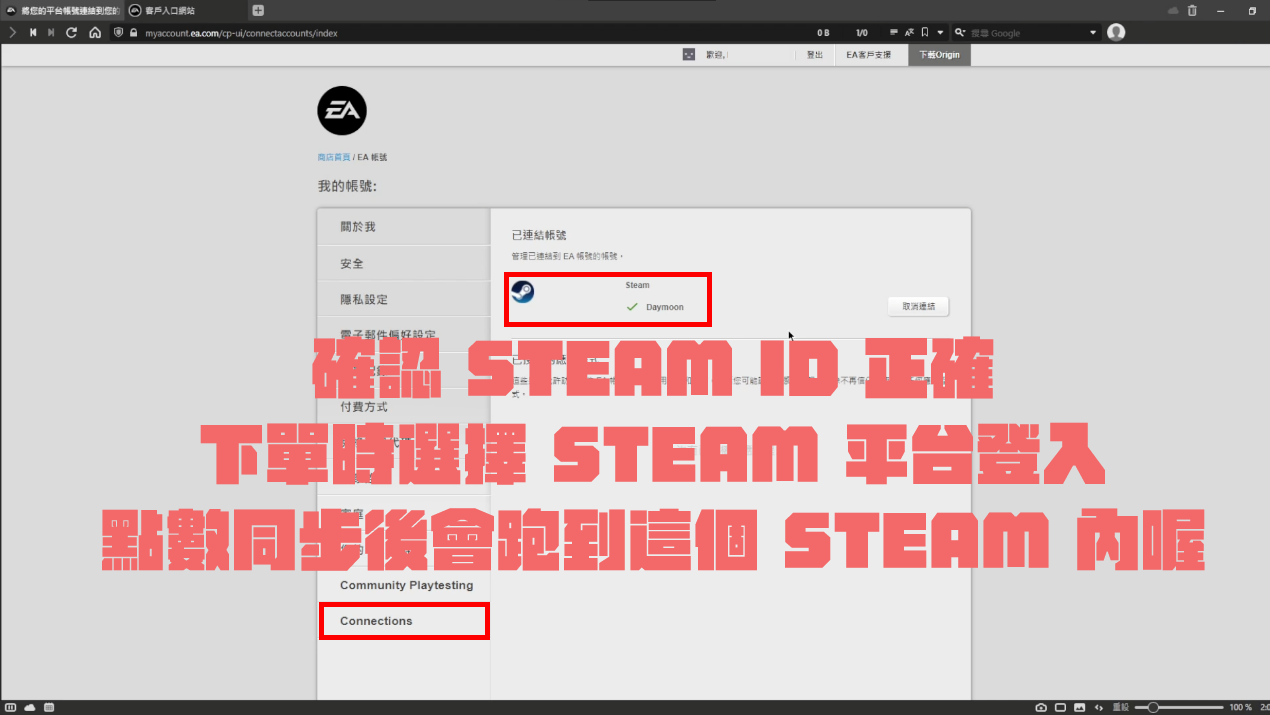Click the 登出 logout link
This screenshot has width=1270, height=715.
[815, 55]
